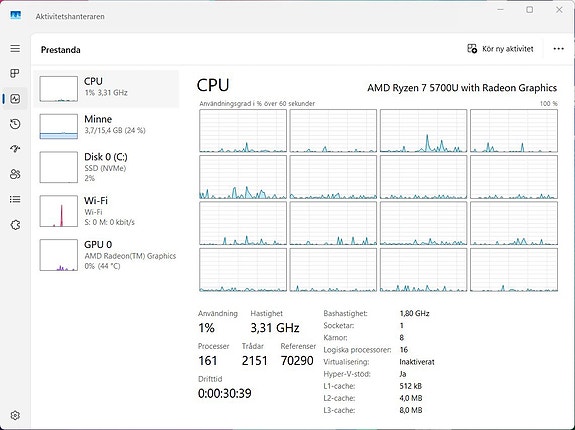The height and width of the screenshot is (430, 575).
Task: Open the Details list icon
Action: point(15,199)
